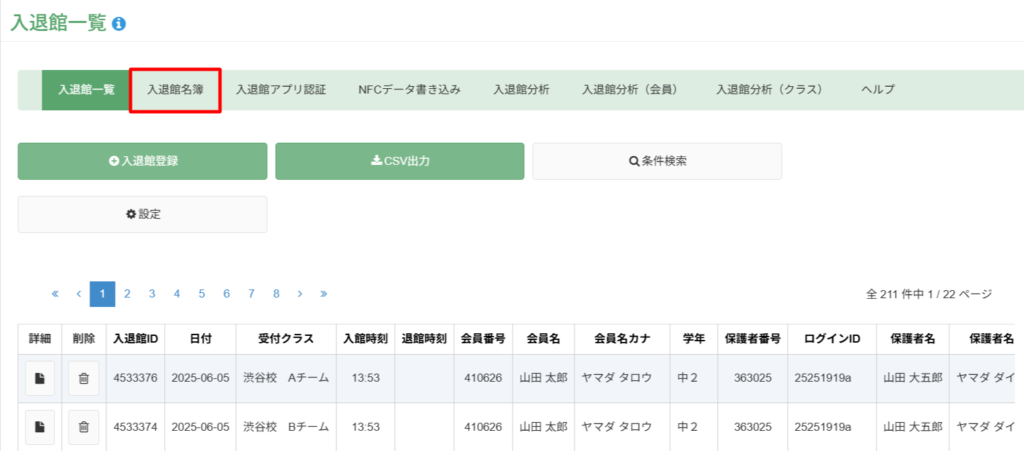
Task: Switch to the 入退館名簿 tab
Action: (x=175, y=90)
